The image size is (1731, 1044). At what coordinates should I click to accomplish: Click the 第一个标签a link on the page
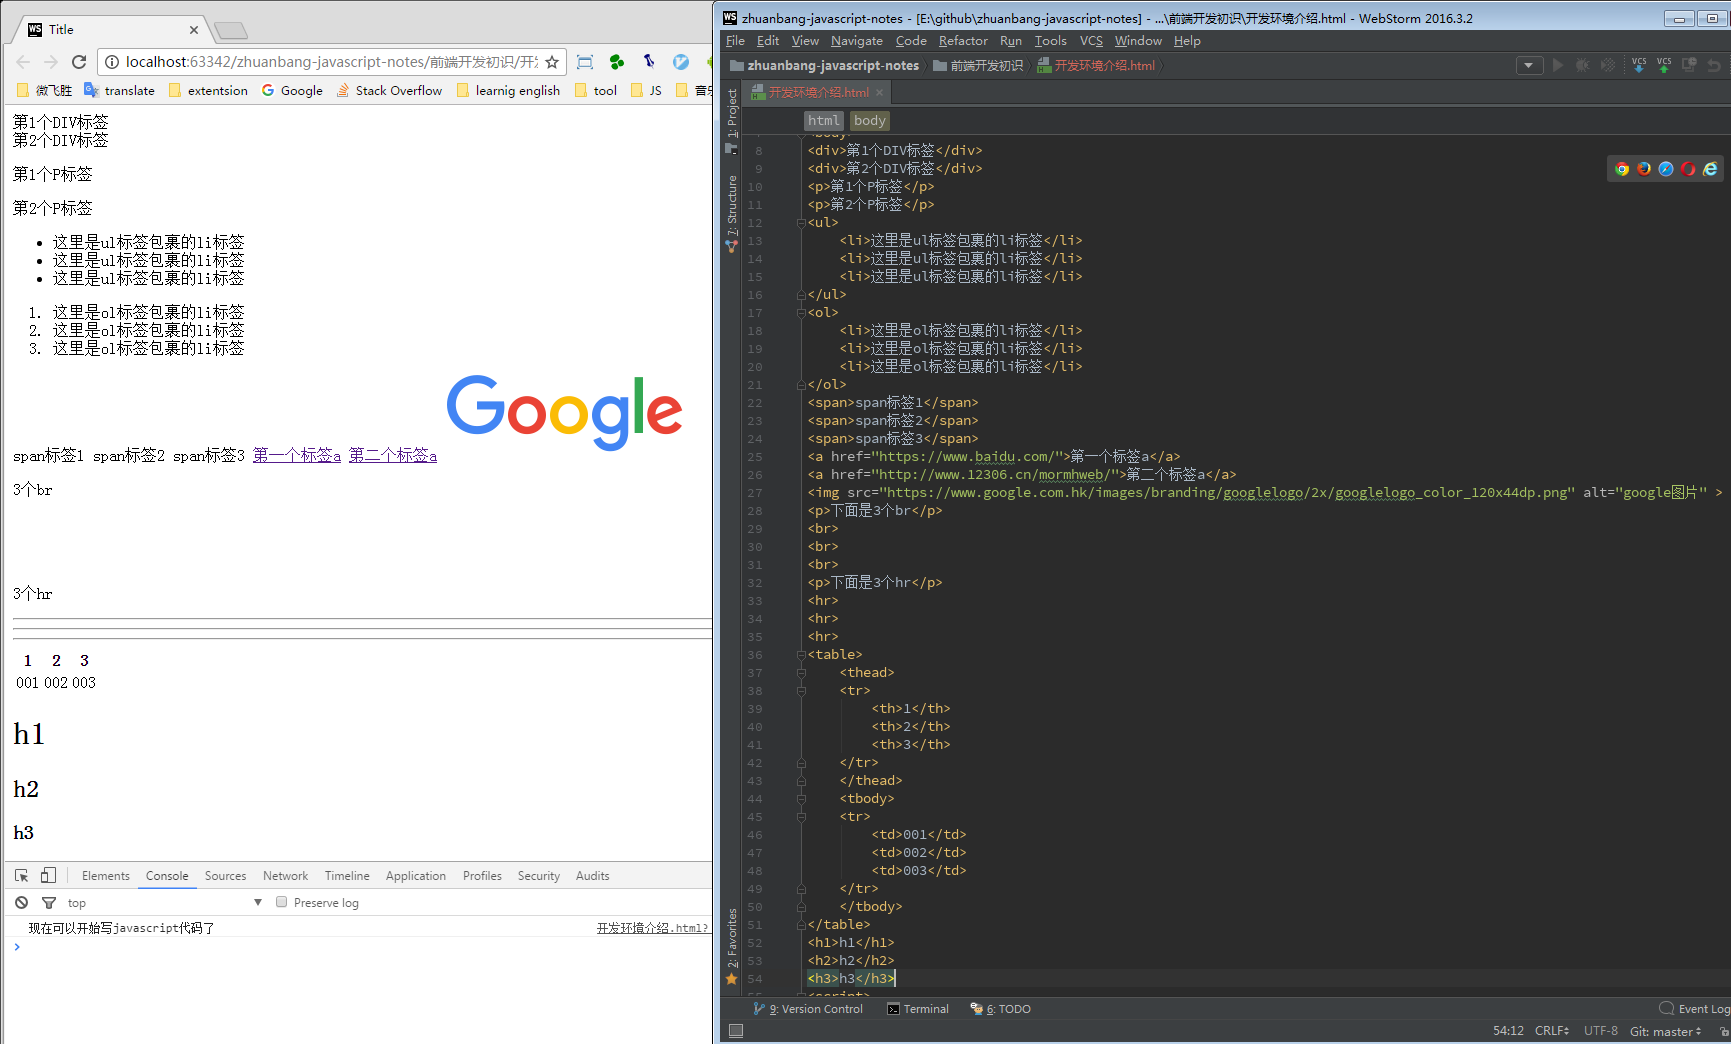point(297,456)
